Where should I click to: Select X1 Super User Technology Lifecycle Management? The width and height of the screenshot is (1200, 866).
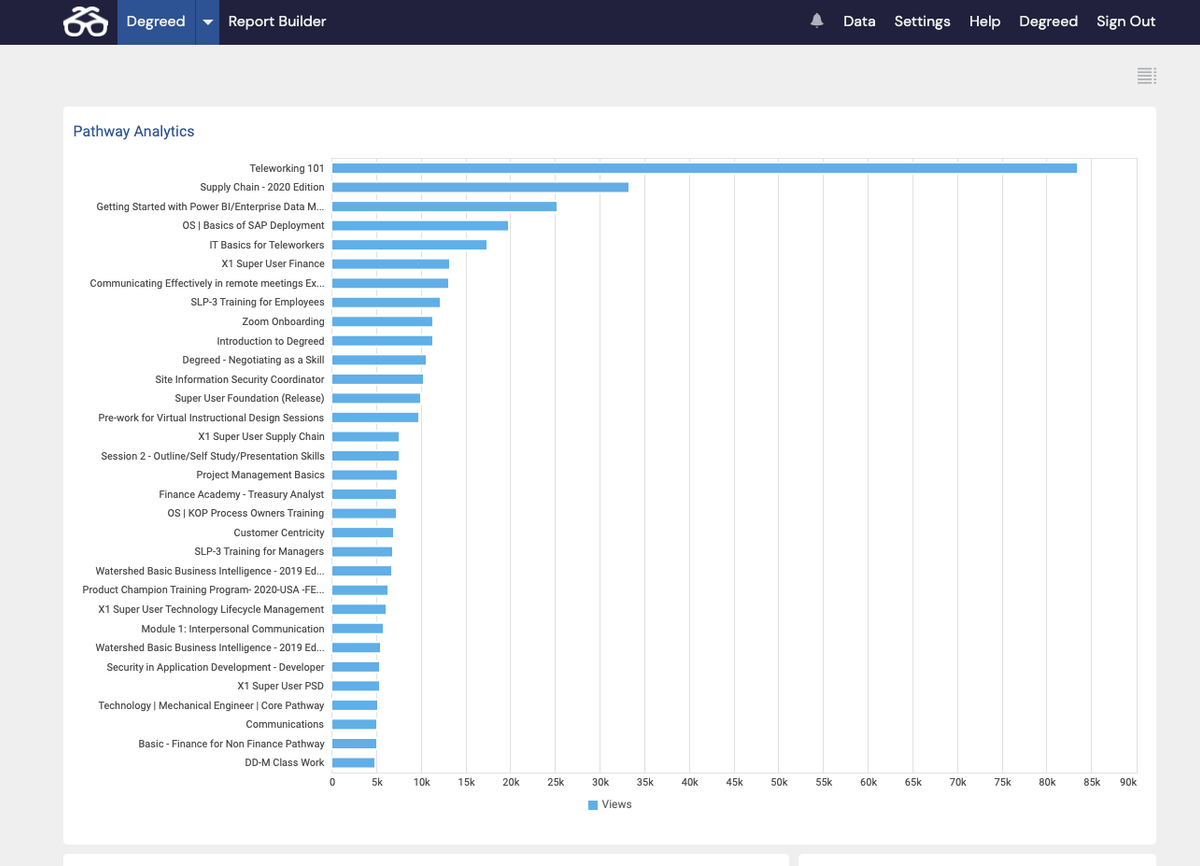click(211, 609)
